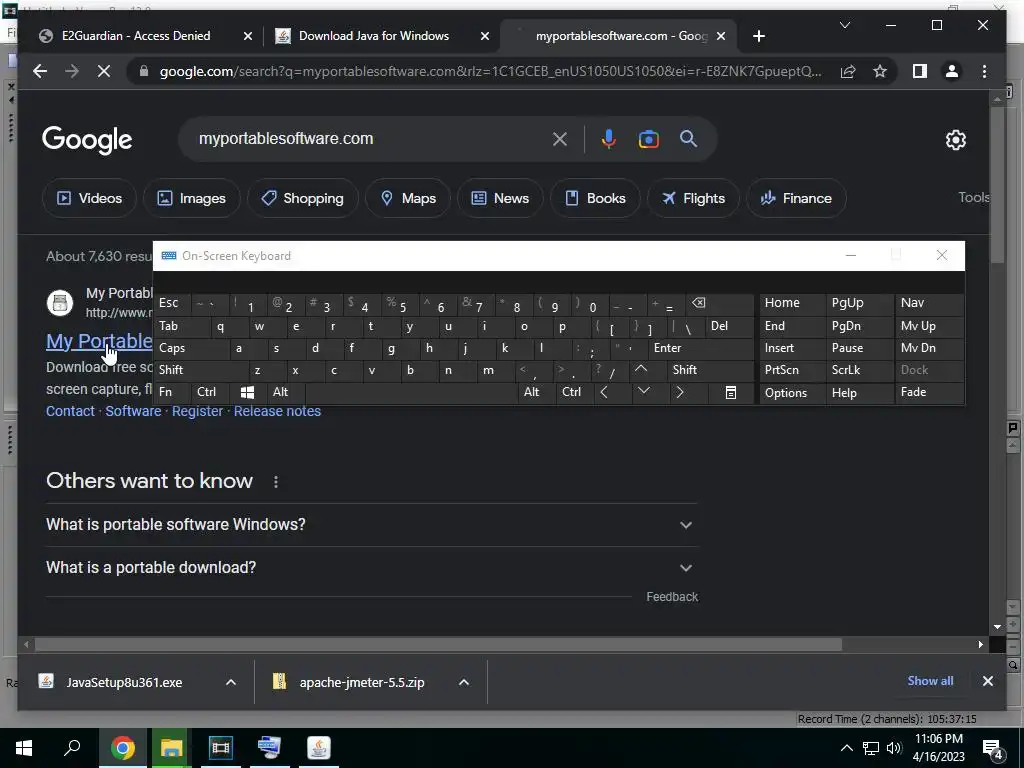The image size is (1024, 768).
Task: Click the vertical page scrollbar thumb
Action: [x=997, y=185]
